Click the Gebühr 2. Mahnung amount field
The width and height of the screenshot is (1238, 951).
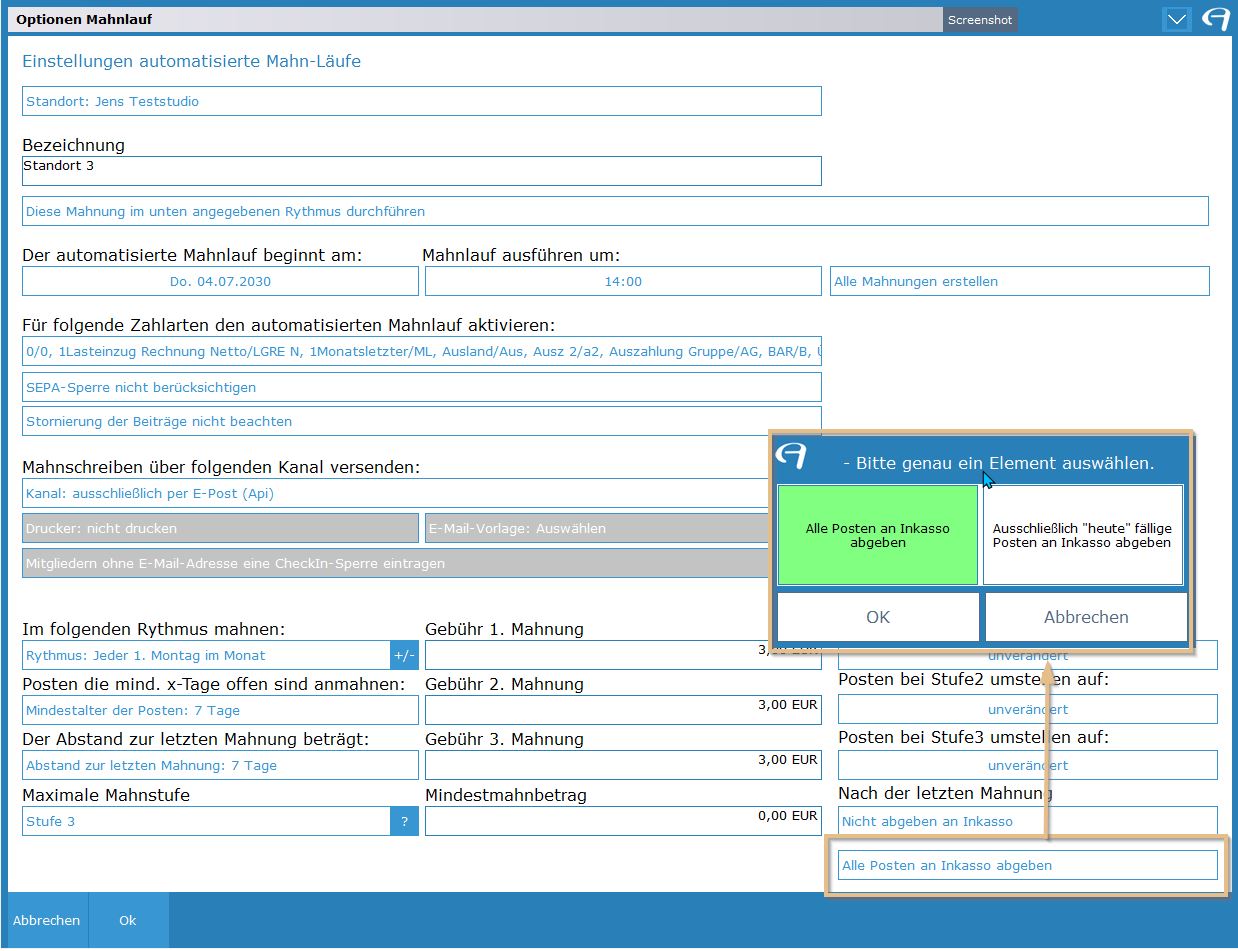622,710
